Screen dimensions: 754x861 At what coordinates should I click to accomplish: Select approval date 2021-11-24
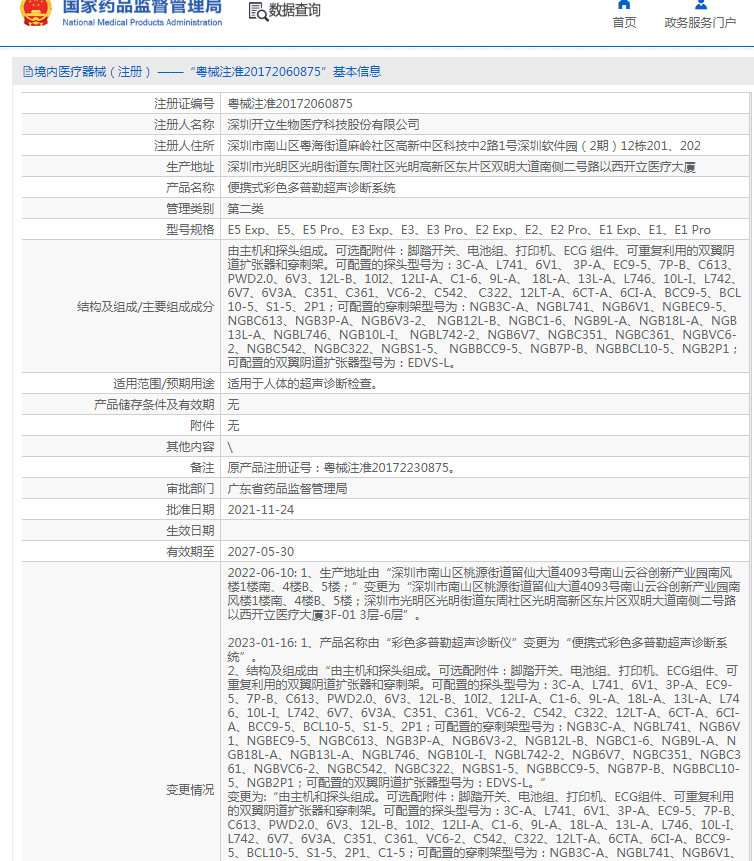pyautogui.click(x=261, y=510)
